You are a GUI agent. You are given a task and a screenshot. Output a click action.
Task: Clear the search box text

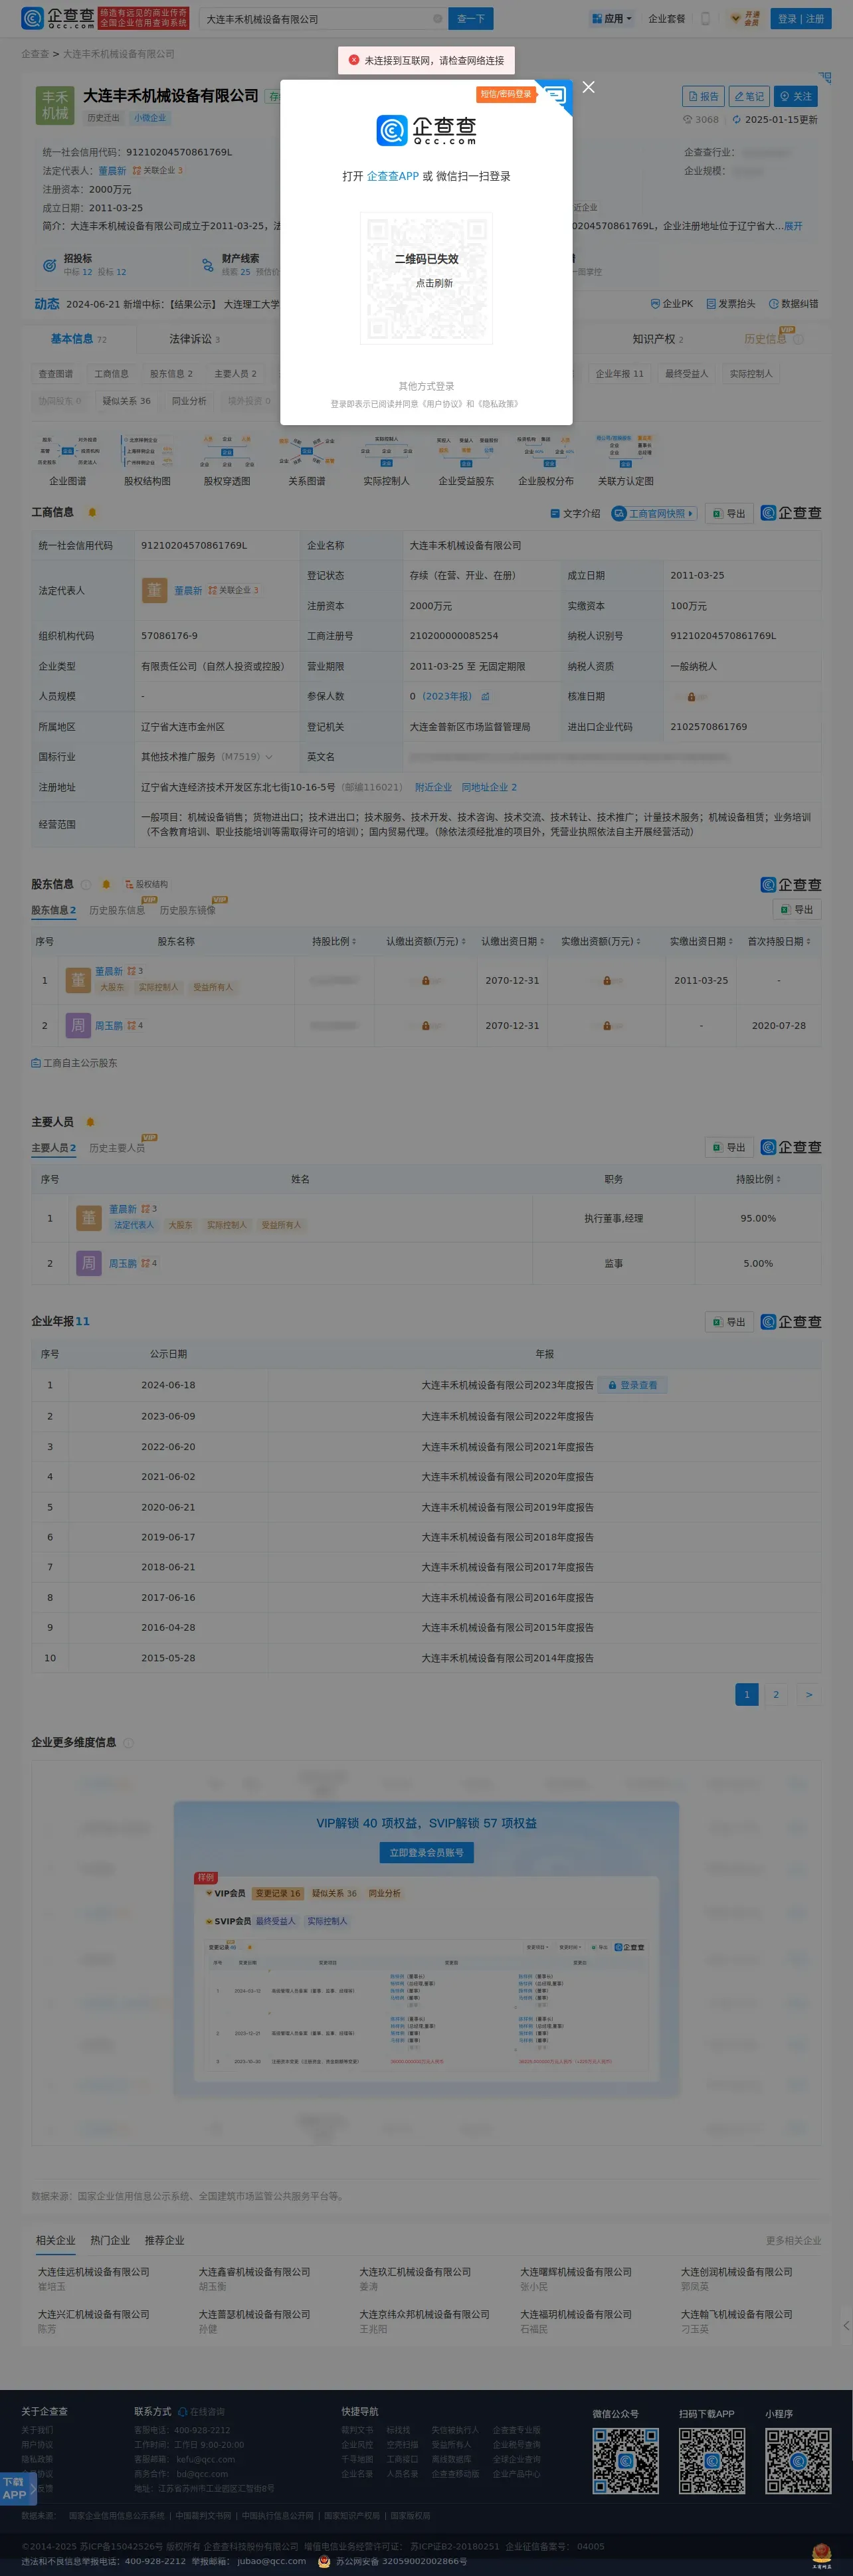(x=437, y=19)
